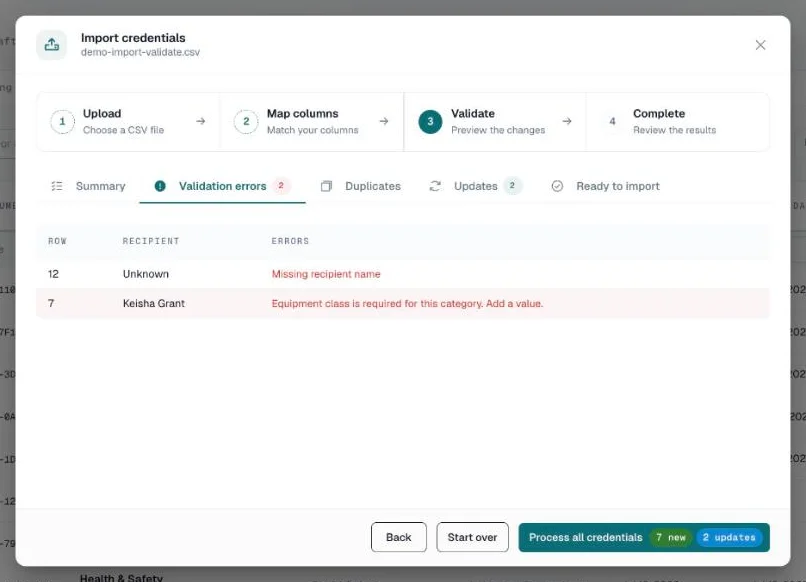Viewport: 806px width, 582px height.
Task: Click the Validation errors alert icon
Action: point(160,186)
